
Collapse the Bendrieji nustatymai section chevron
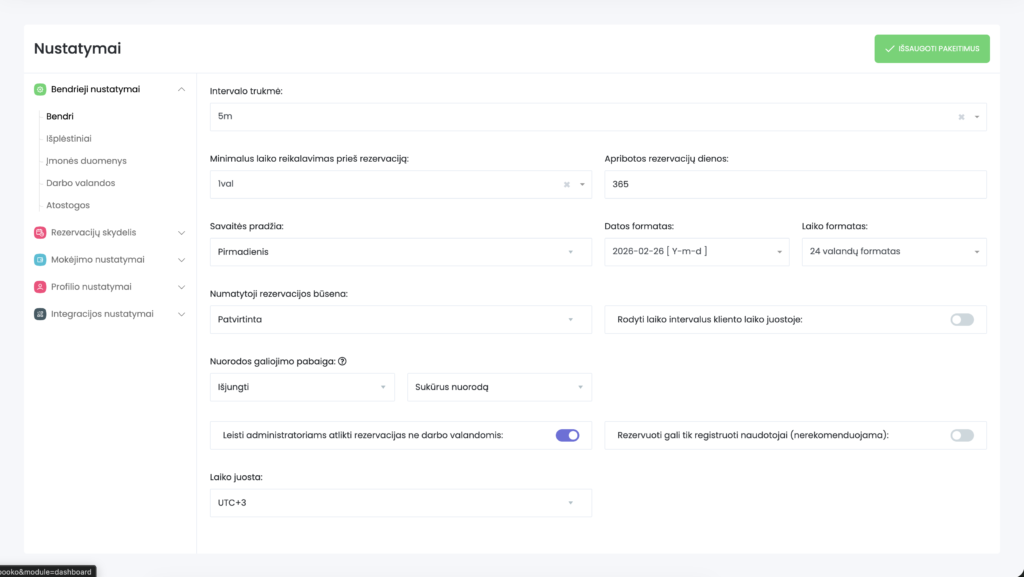pos(181,89)
